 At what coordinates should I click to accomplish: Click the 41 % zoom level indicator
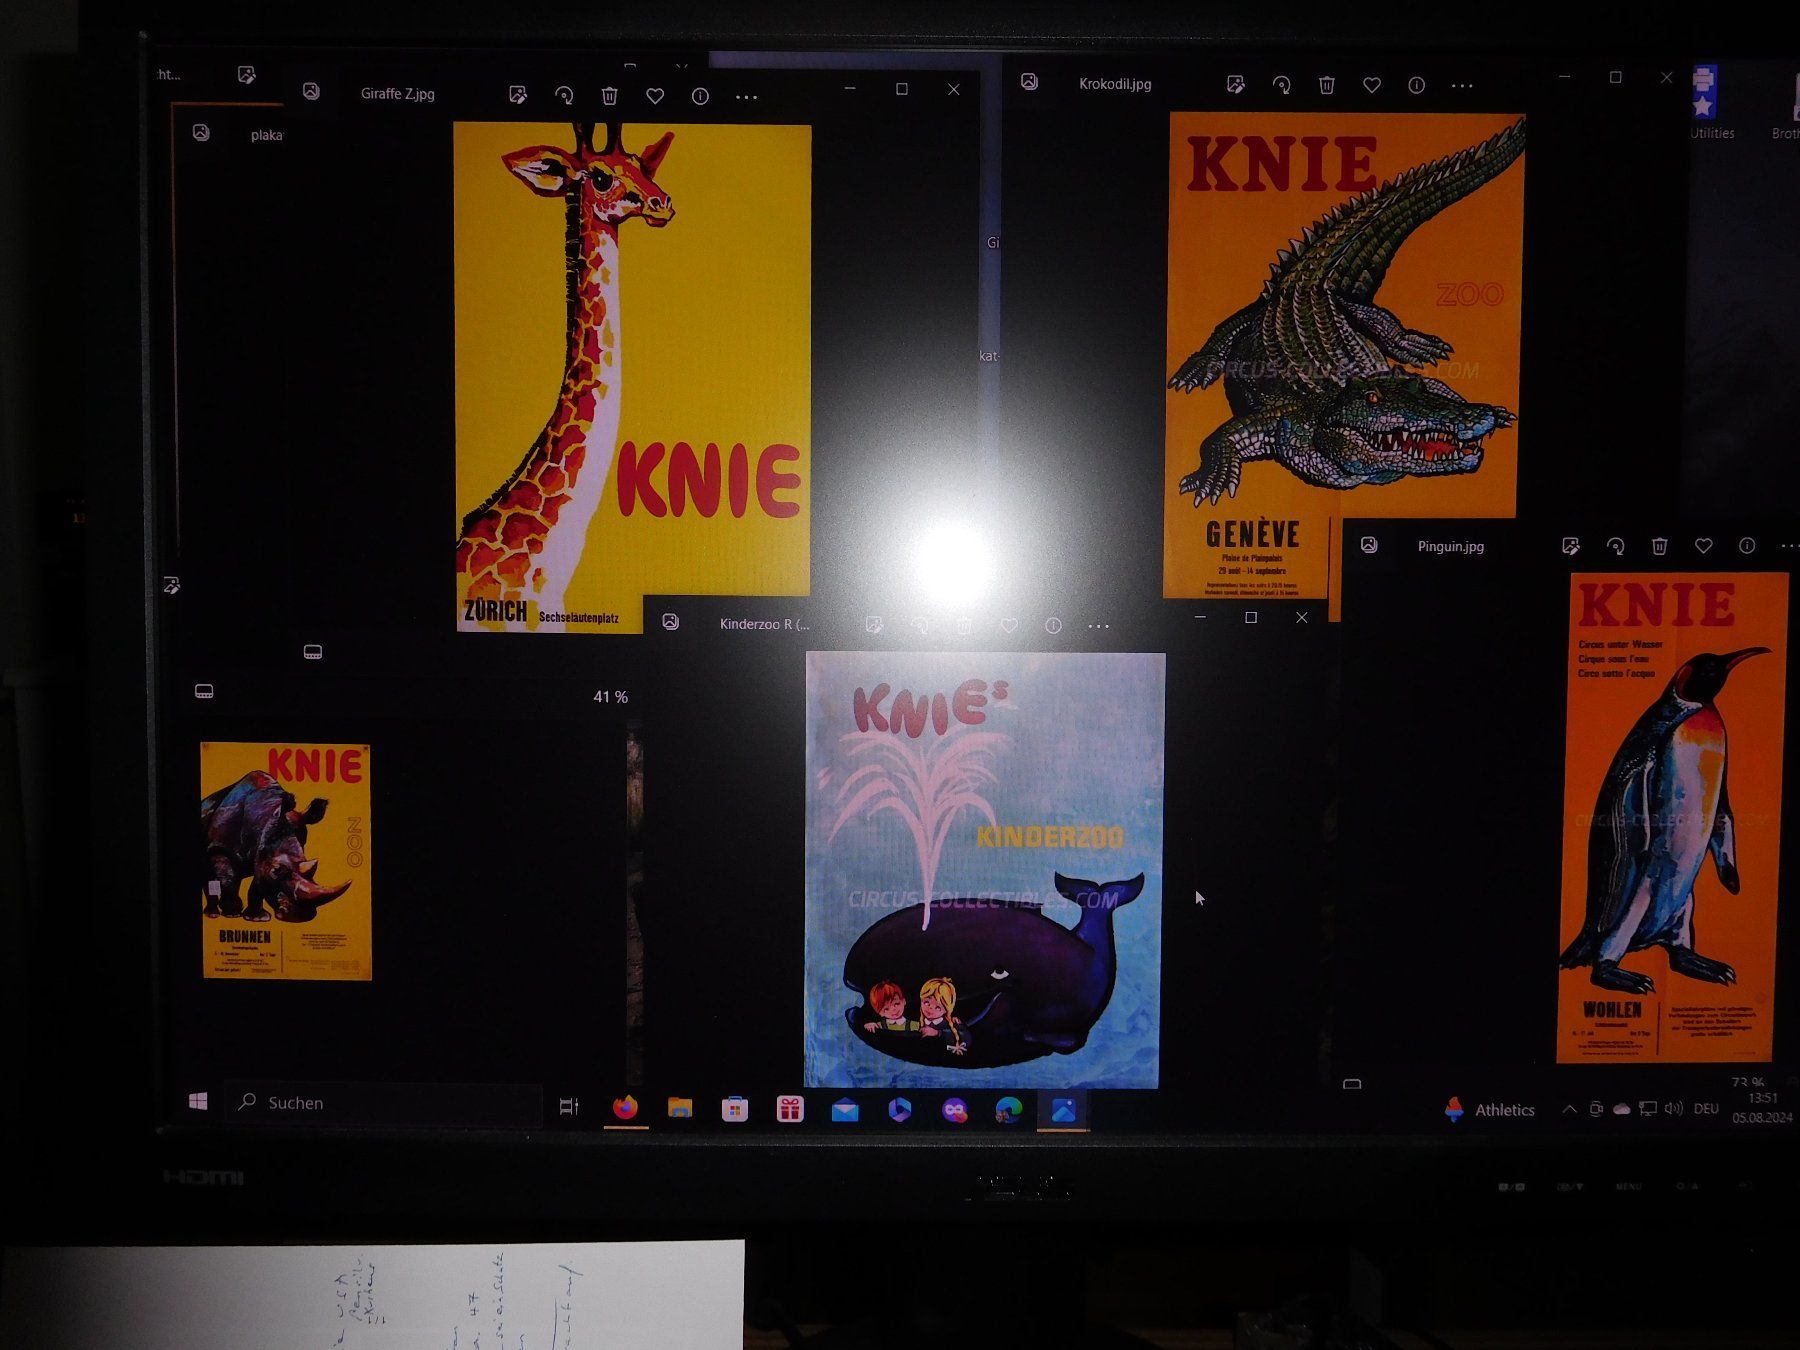coord(610,697)
